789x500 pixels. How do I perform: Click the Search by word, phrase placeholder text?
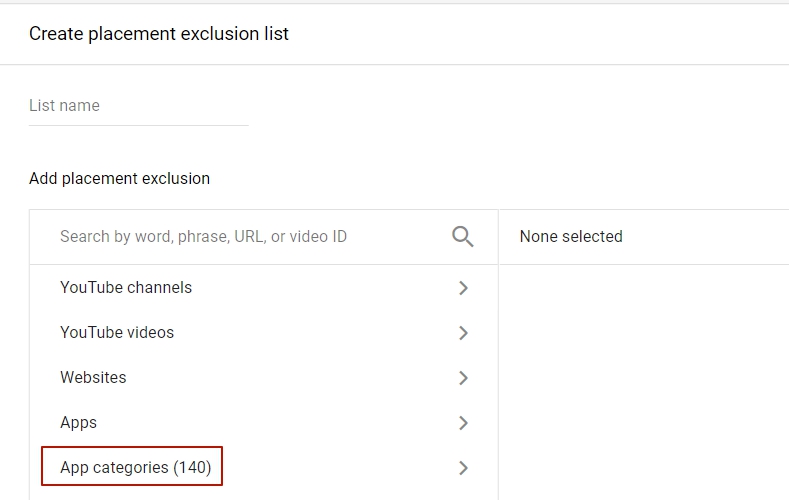tap(203, 236)
